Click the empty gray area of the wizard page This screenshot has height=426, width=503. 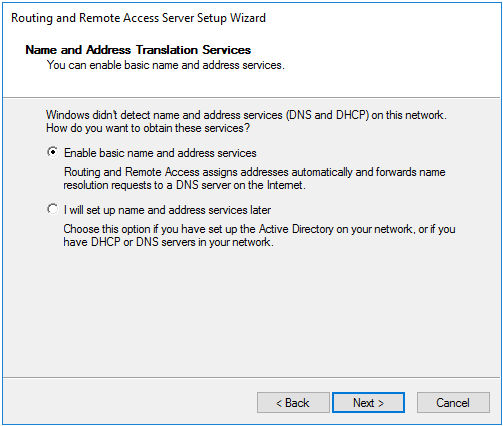(251, 313)
